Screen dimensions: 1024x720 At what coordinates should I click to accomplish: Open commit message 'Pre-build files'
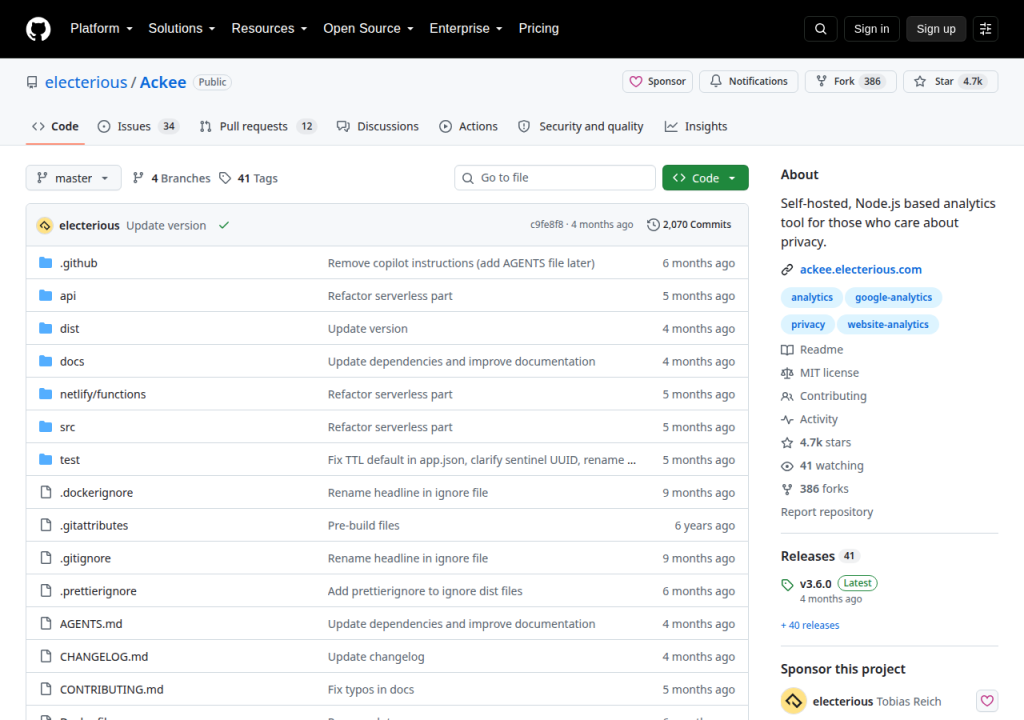pyautogui.click(x=363, y=525)
